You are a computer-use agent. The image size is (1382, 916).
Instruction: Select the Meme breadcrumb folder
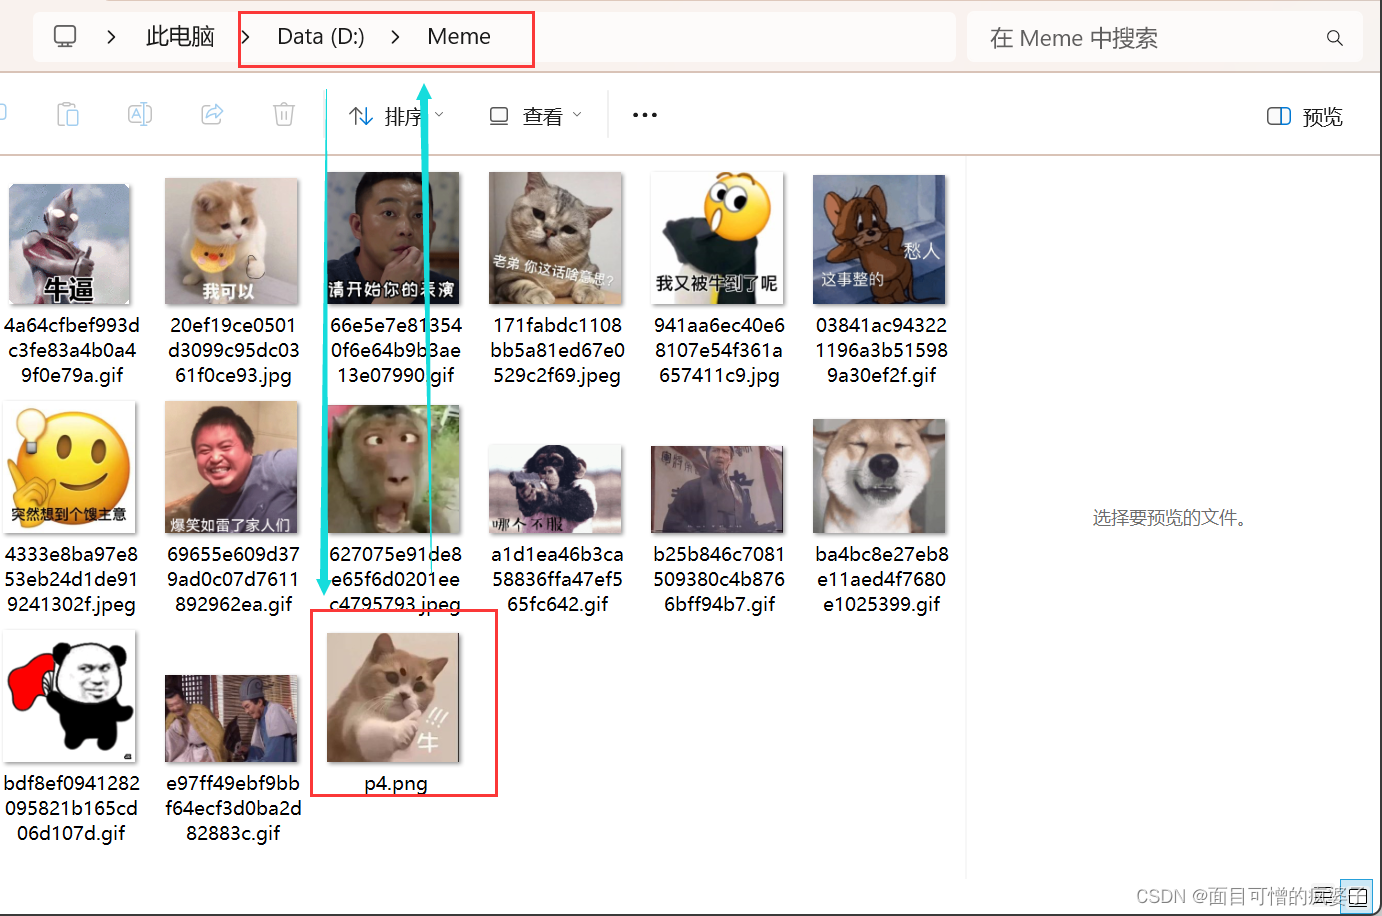click(459, 37)
